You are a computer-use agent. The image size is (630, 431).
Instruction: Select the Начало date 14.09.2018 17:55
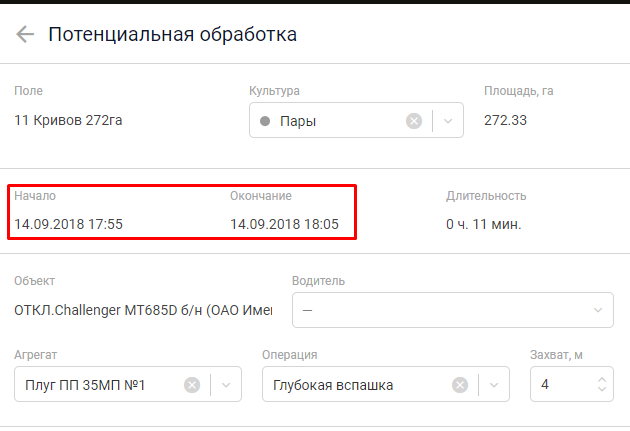pyautogui.click(x=68, y=224)
